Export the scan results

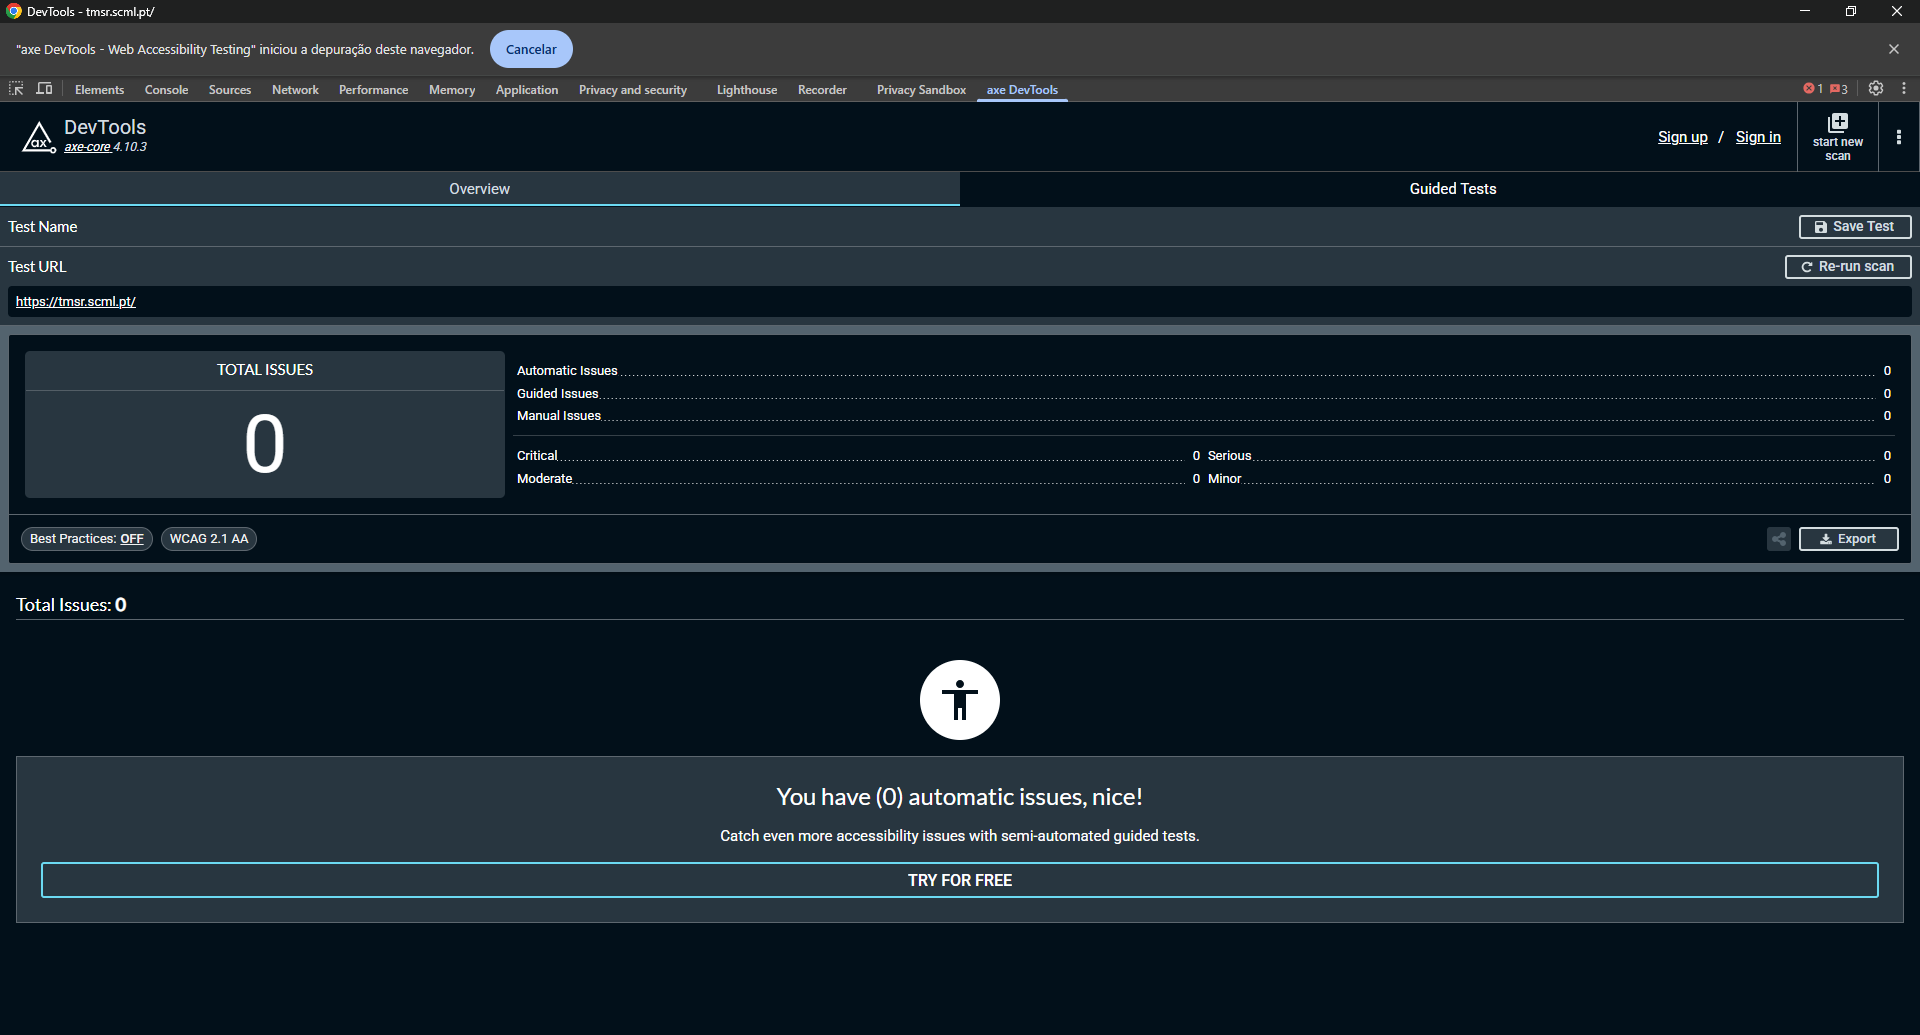point(1848,539)
